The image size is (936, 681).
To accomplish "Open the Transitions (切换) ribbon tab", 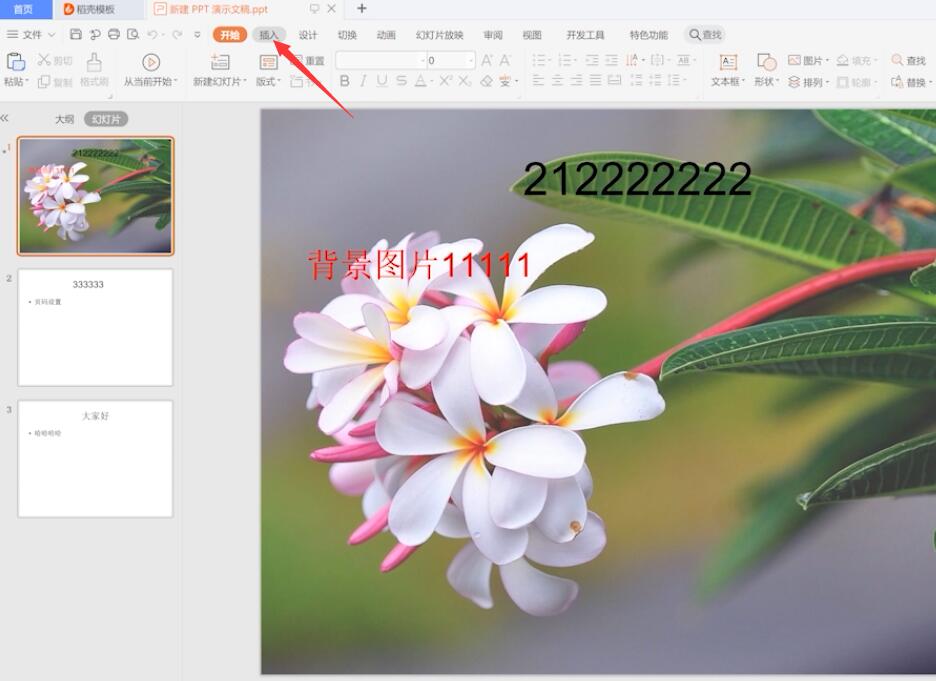I will click(x=347, y=35).
